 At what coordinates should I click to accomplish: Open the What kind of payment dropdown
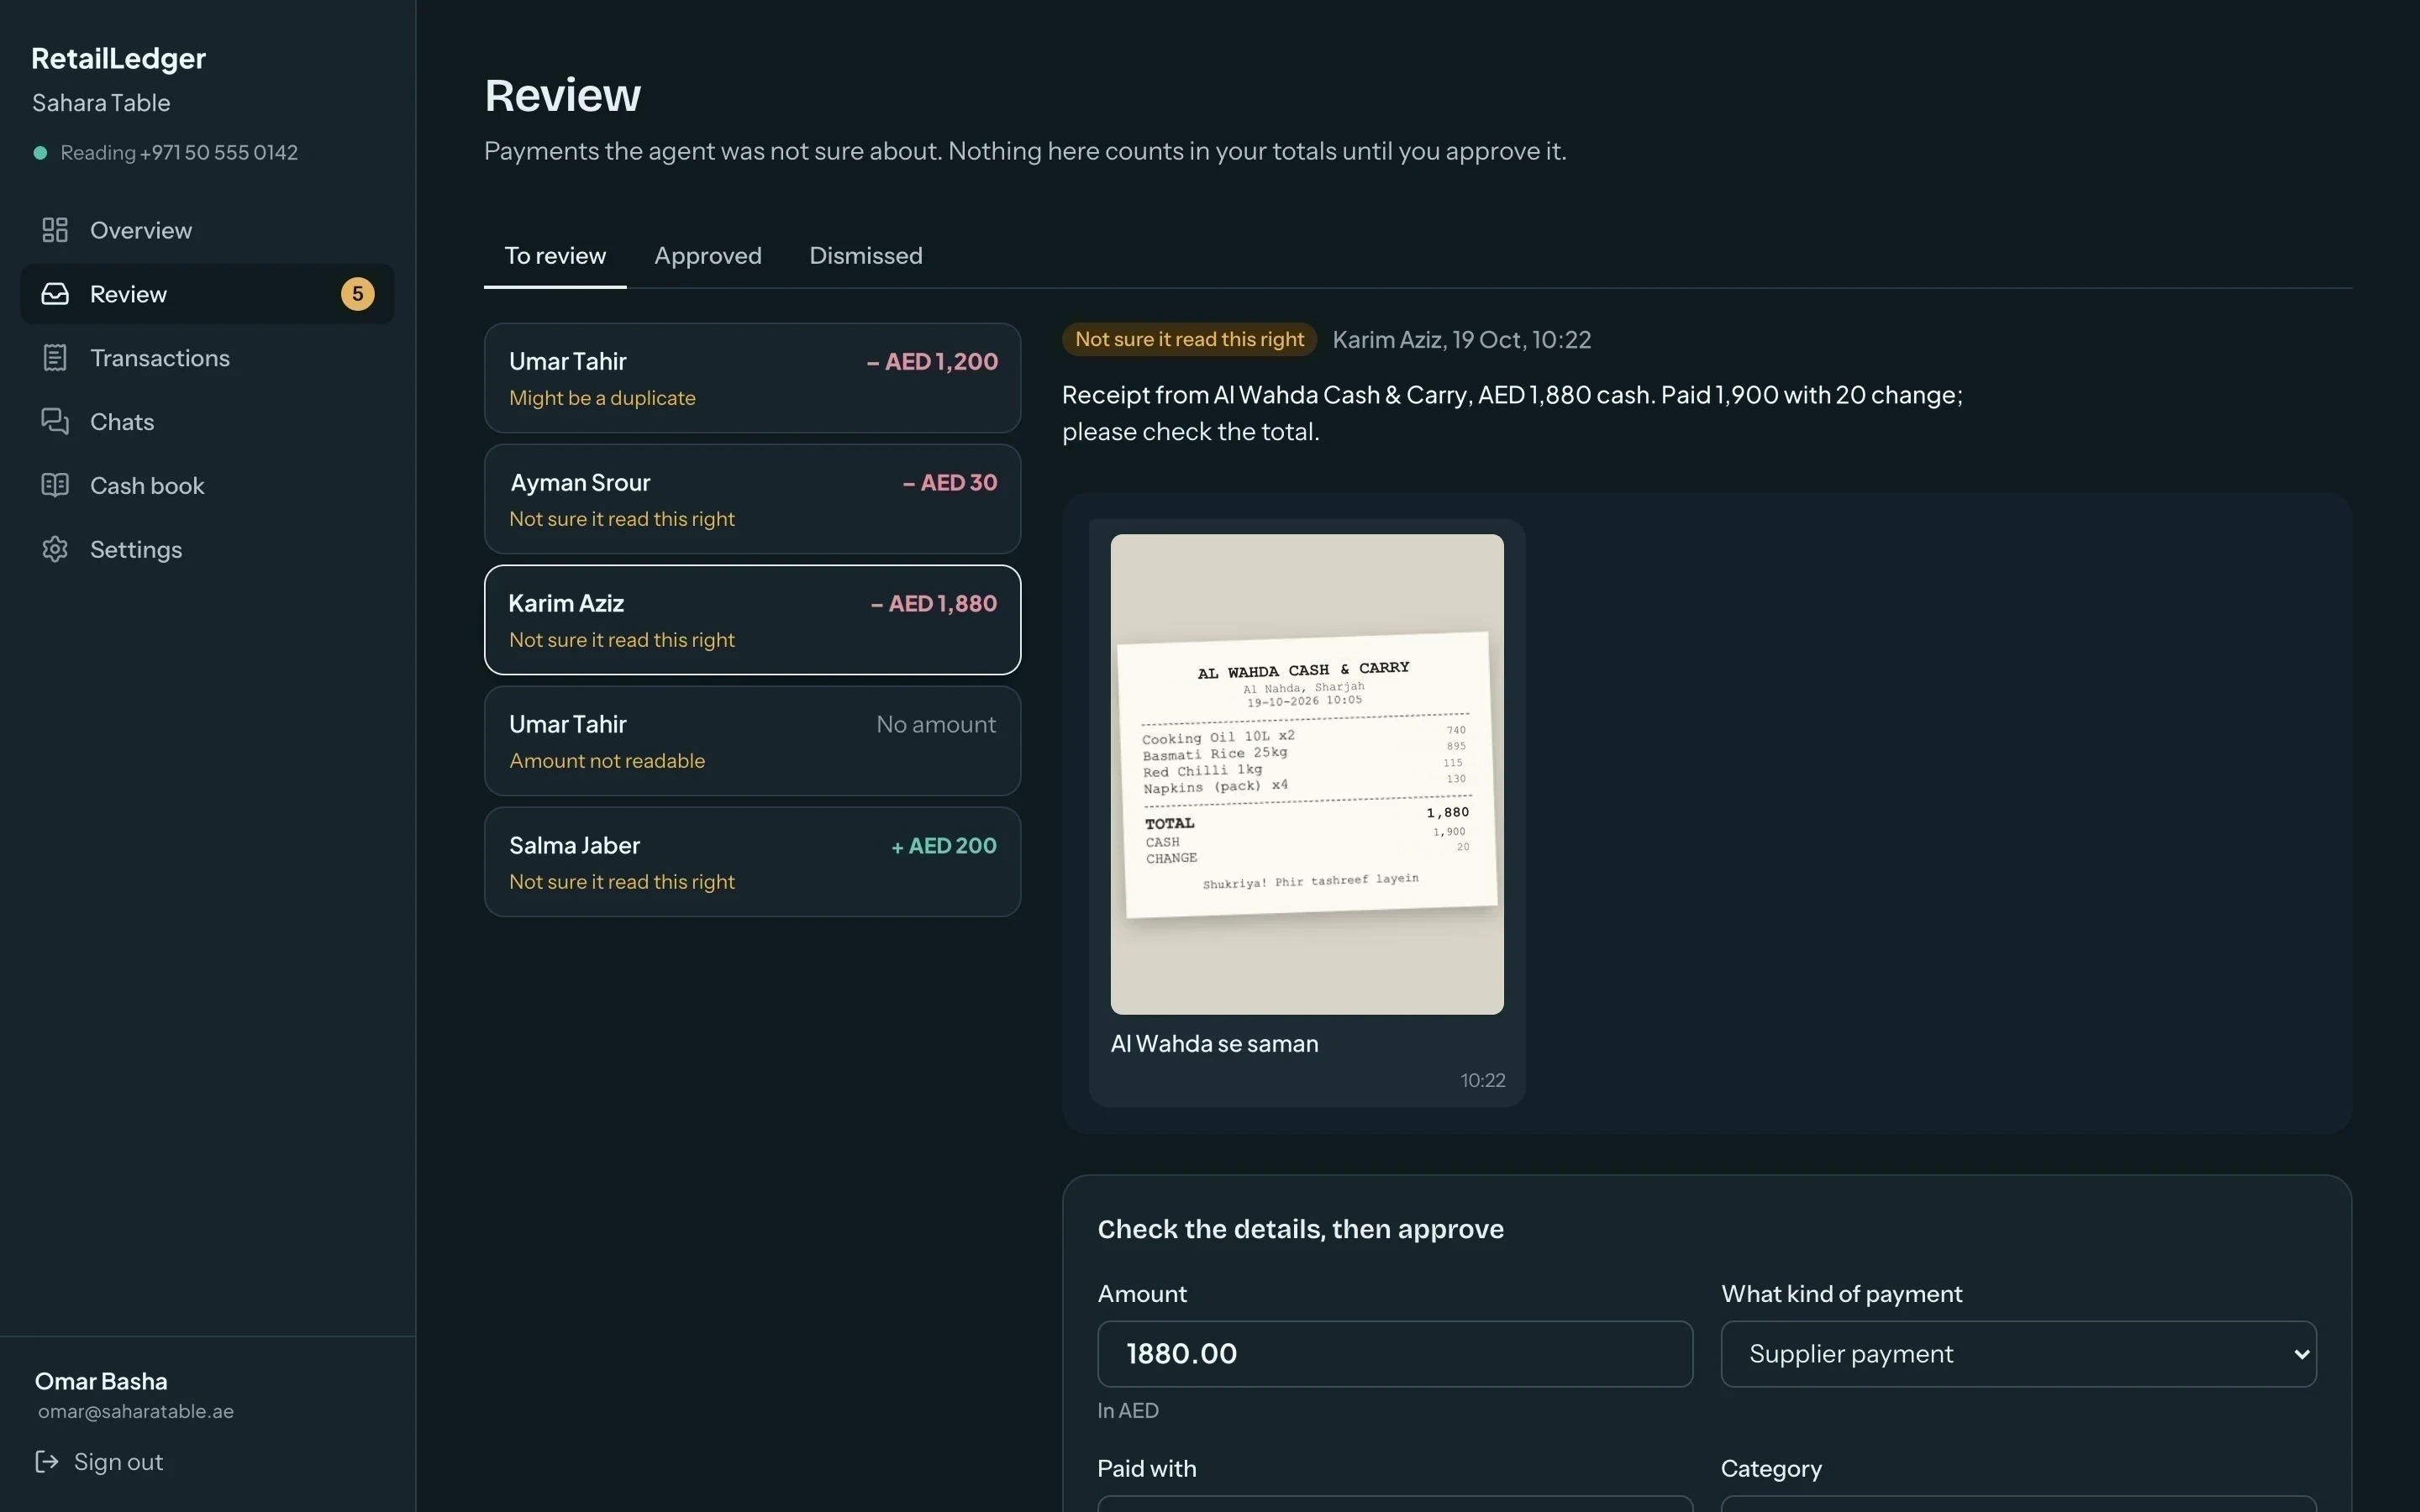2018,1354
